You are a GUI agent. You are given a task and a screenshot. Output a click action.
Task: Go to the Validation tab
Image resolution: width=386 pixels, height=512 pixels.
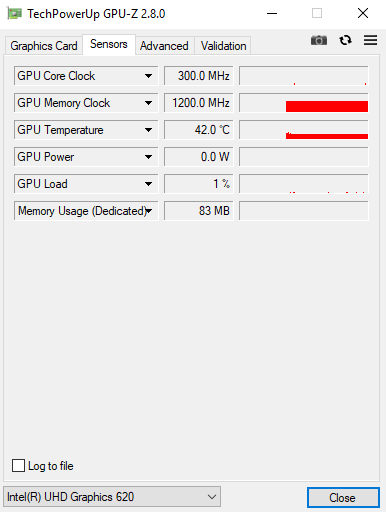[223, 46]
